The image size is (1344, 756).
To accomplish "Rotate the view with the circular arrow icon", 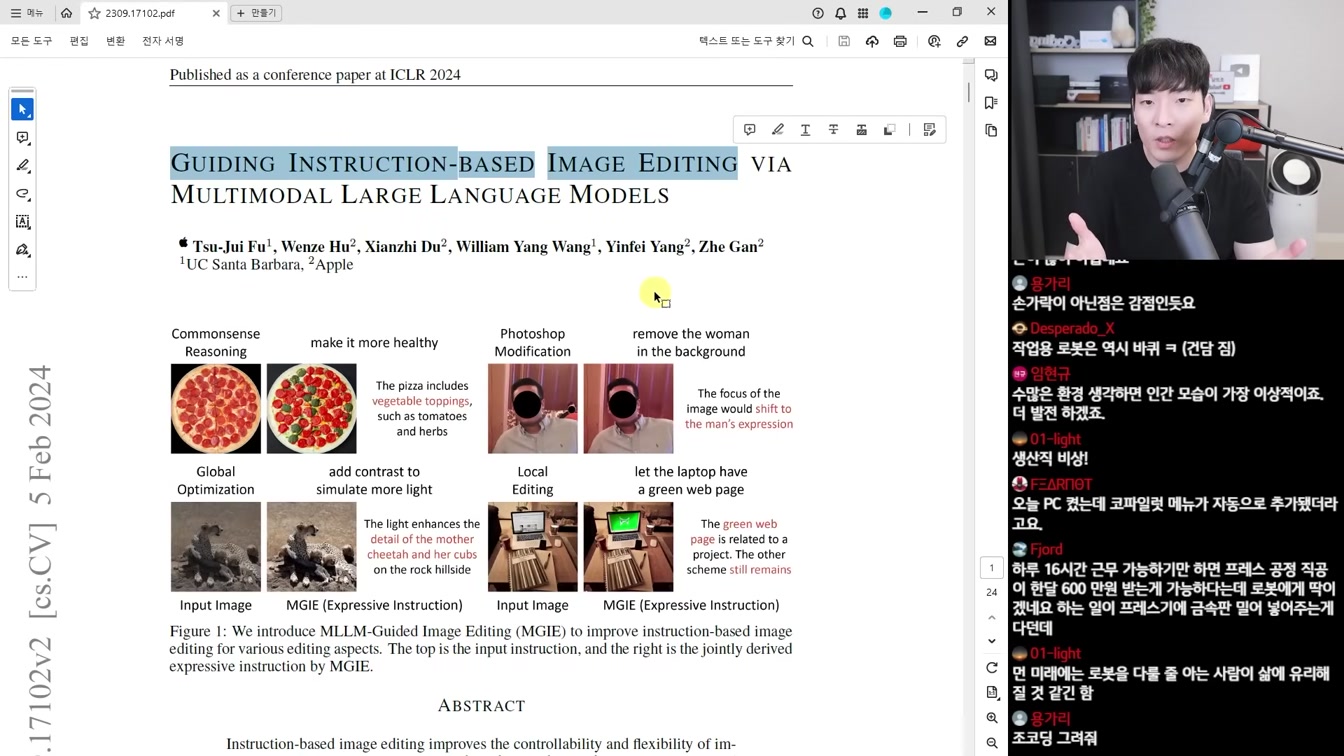I will pyautogui.click(x=991, y=668).
